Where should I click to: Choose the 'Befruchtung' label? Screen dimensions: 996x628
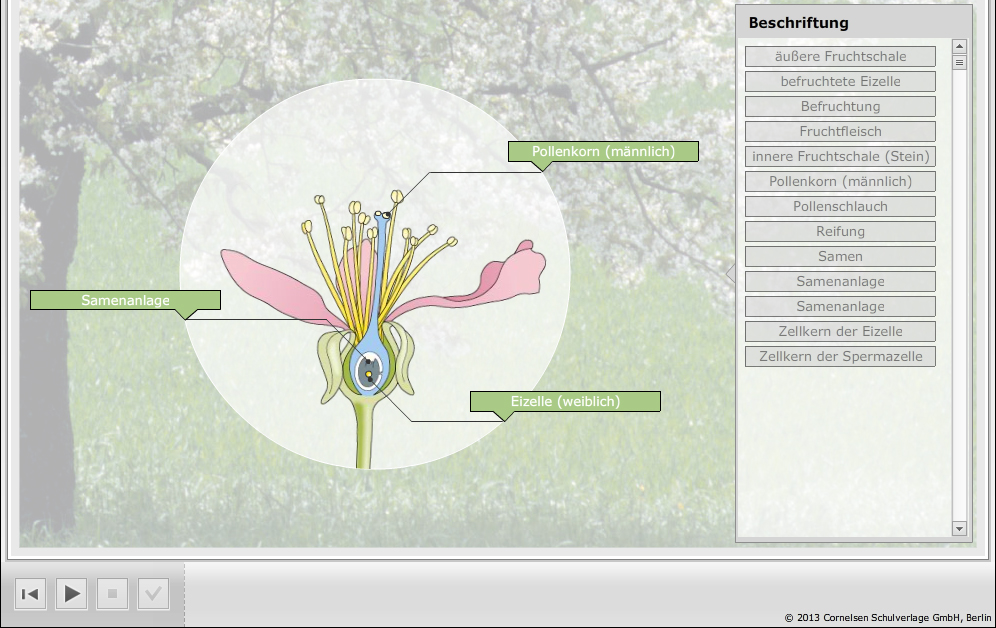pos(840,106)
